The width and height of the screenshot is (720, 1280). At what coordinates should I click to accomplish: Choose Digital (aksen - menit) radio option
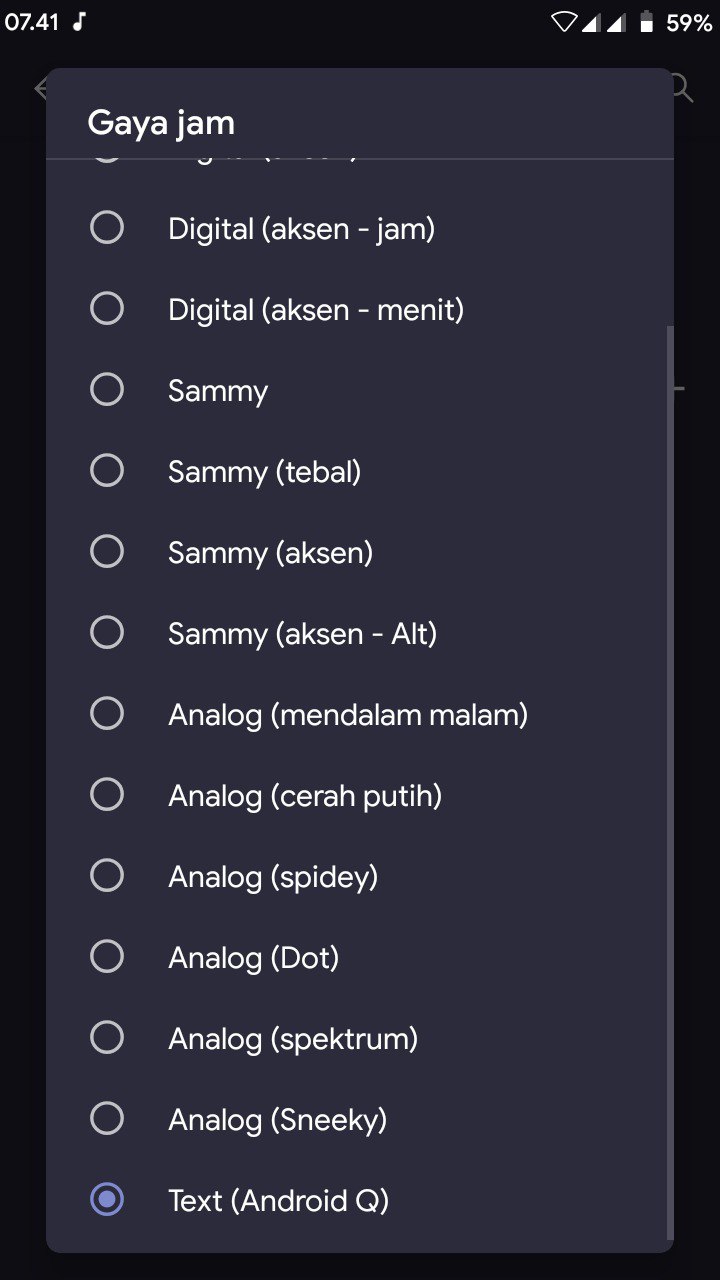[x=360, y=310]
